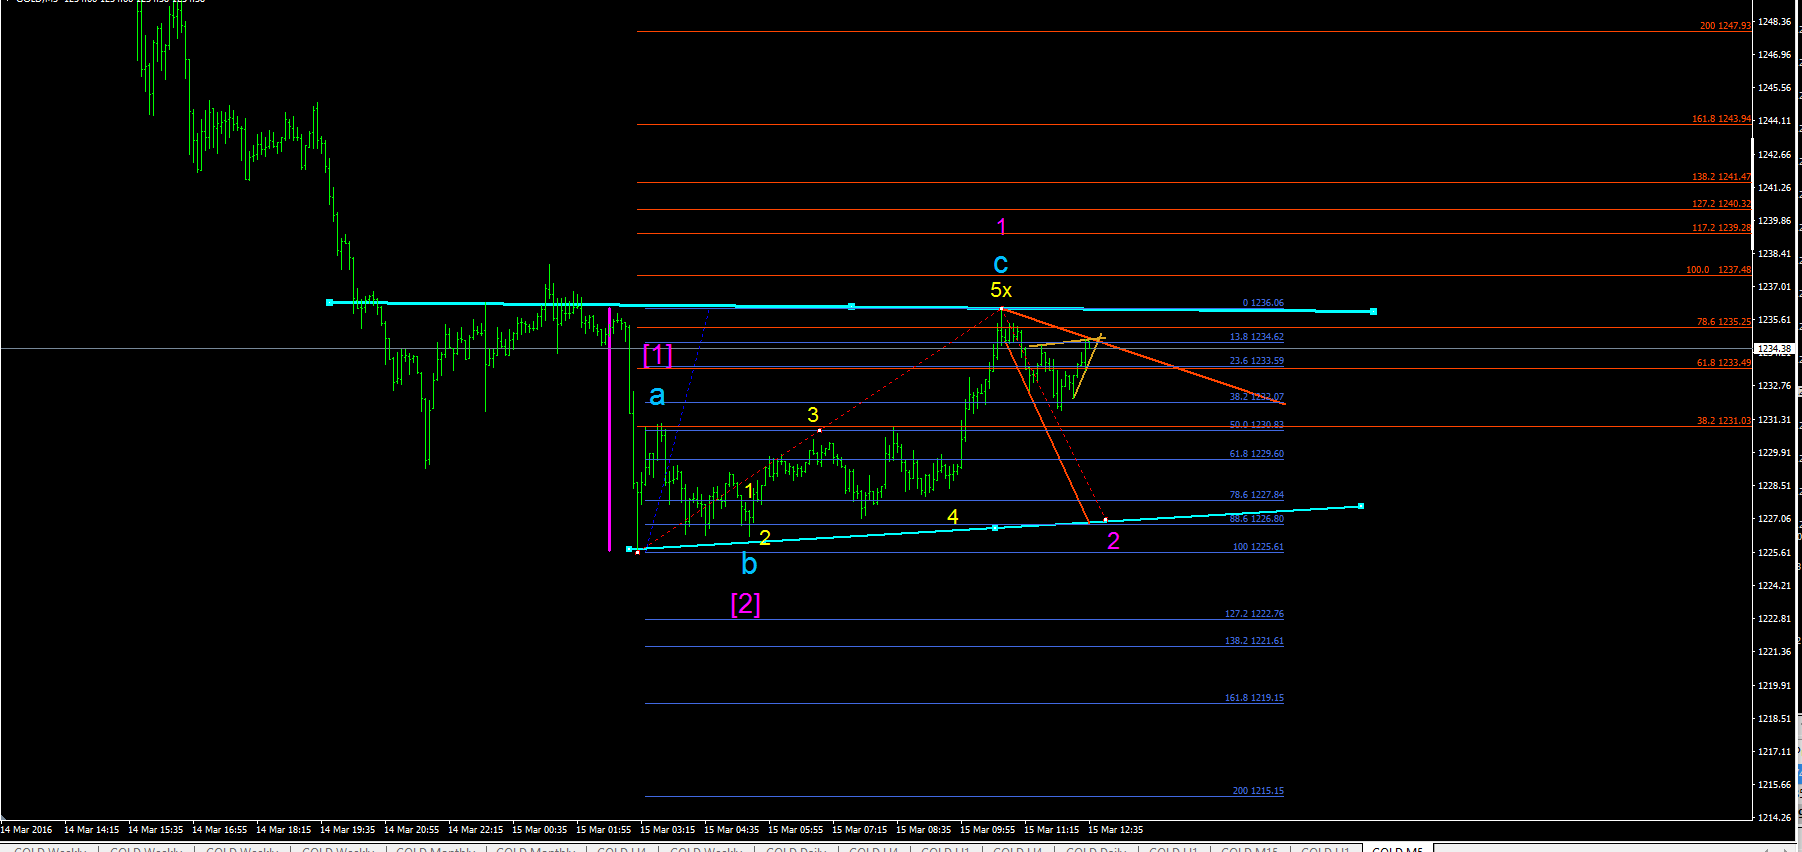1802x852 pixels.
Task: Select the blue Fibonacci label 100 1225.61
Action: coord(1258,547)
